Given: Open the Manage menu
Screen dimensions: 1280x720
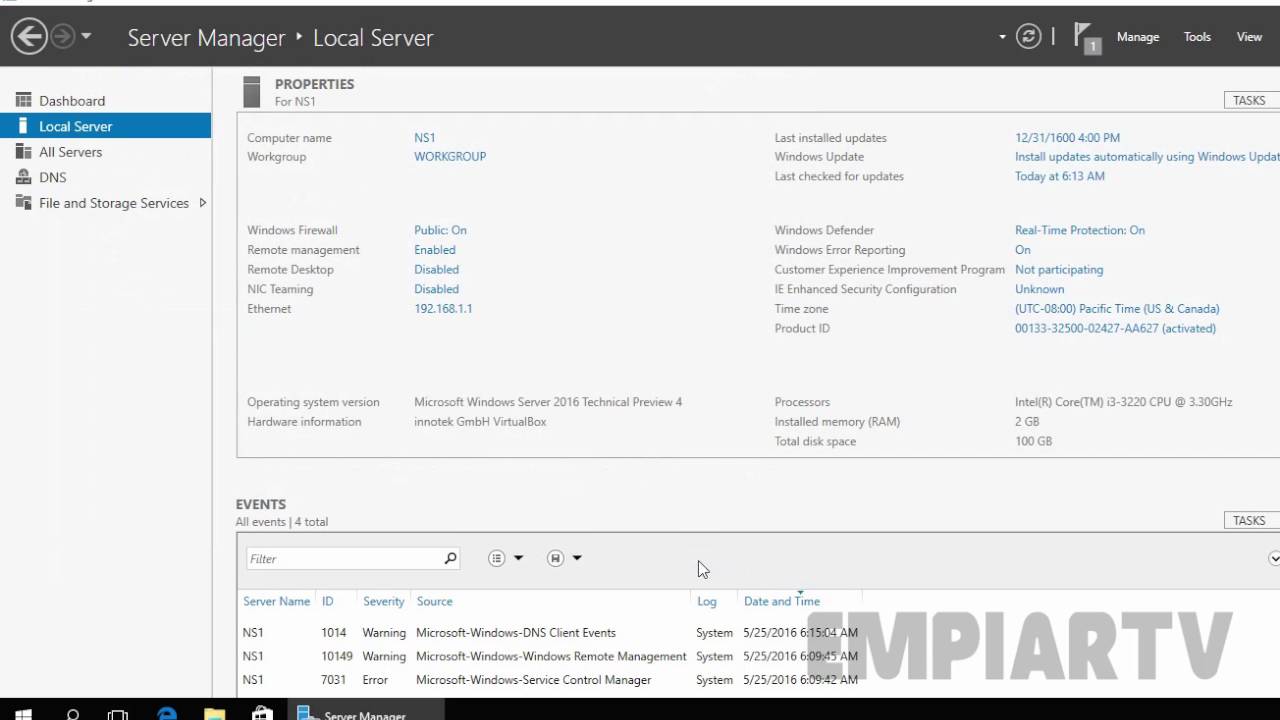Looking at the screenshot, I should pos(1138,37).
